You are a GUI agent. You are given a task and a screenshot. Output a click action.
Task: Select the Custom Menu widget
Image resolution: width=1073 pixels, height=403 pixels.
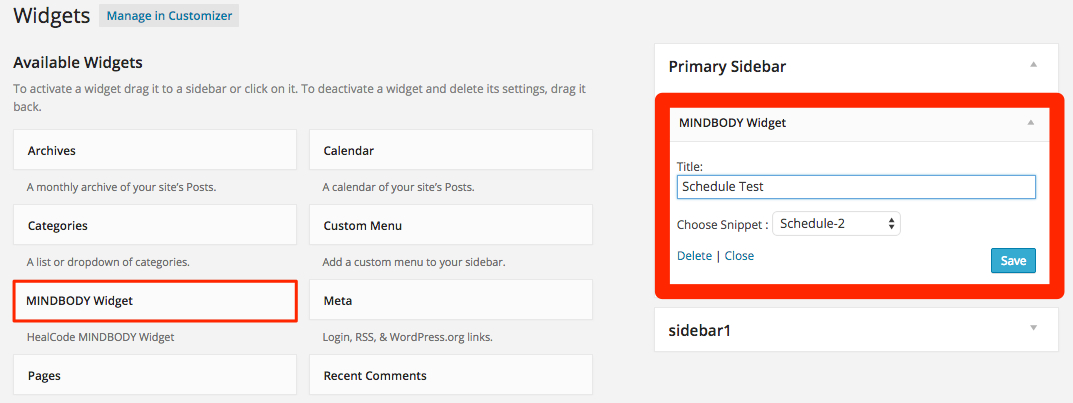451,225
